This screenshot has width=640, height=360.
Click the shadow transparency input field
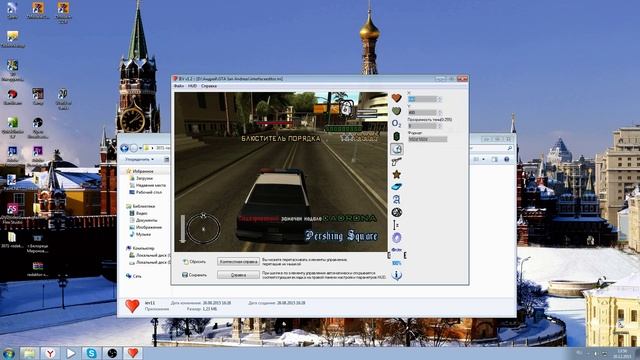tap(422, 126)
